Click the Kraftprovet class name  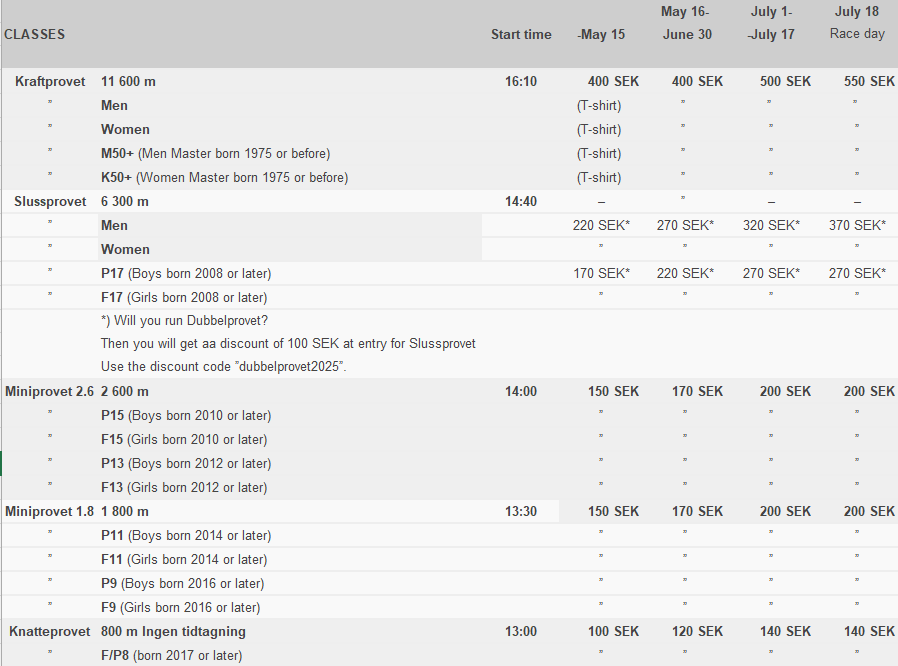50,81
